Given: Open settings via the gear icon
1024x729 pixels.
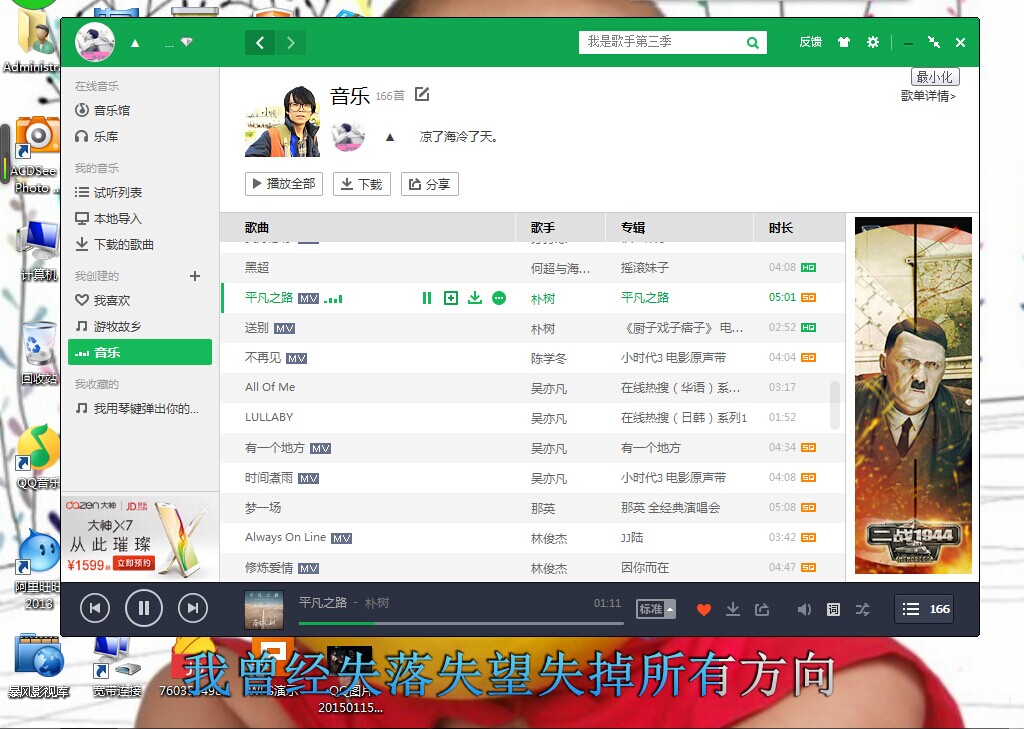Looking at the screenshot, I should (873, 42).
